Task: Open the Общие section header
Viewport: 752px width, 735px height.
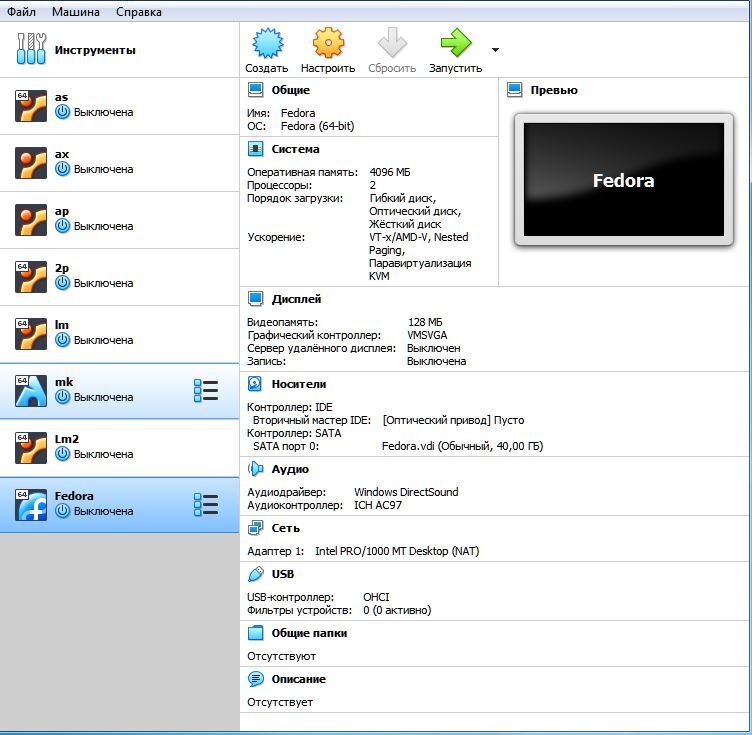Action: (291, 90)
